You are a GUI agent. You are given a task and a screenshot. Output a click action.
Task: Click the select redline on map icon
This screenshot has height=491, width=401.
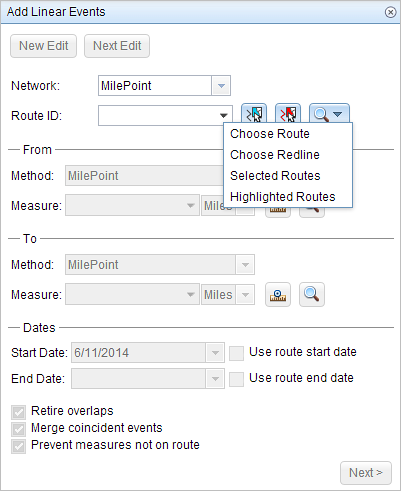(x=288, y=114)
